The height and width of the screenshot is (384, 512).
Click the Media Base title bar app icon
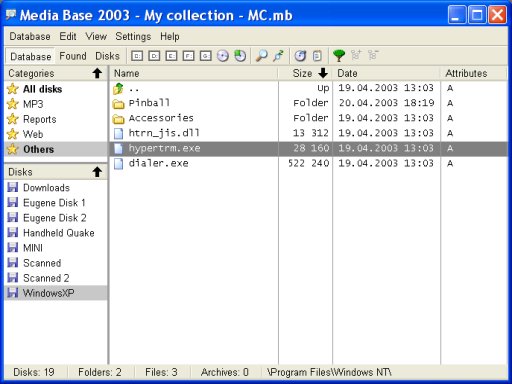(11, 14)
